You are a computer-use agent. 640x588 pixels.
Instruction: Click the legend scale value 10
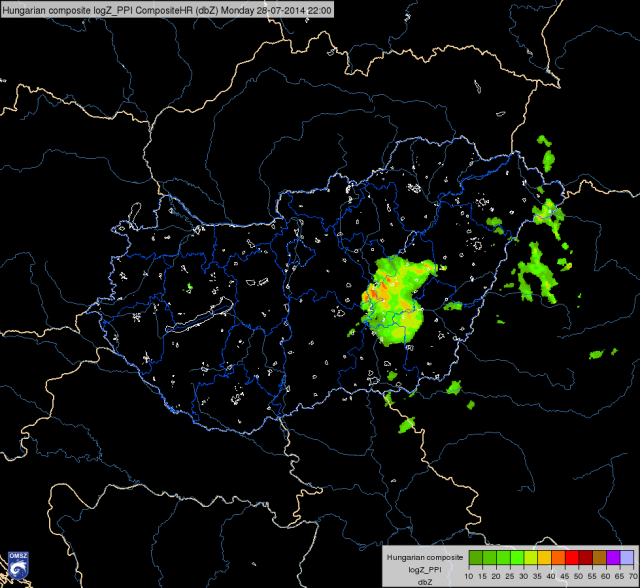pos(469,577)
